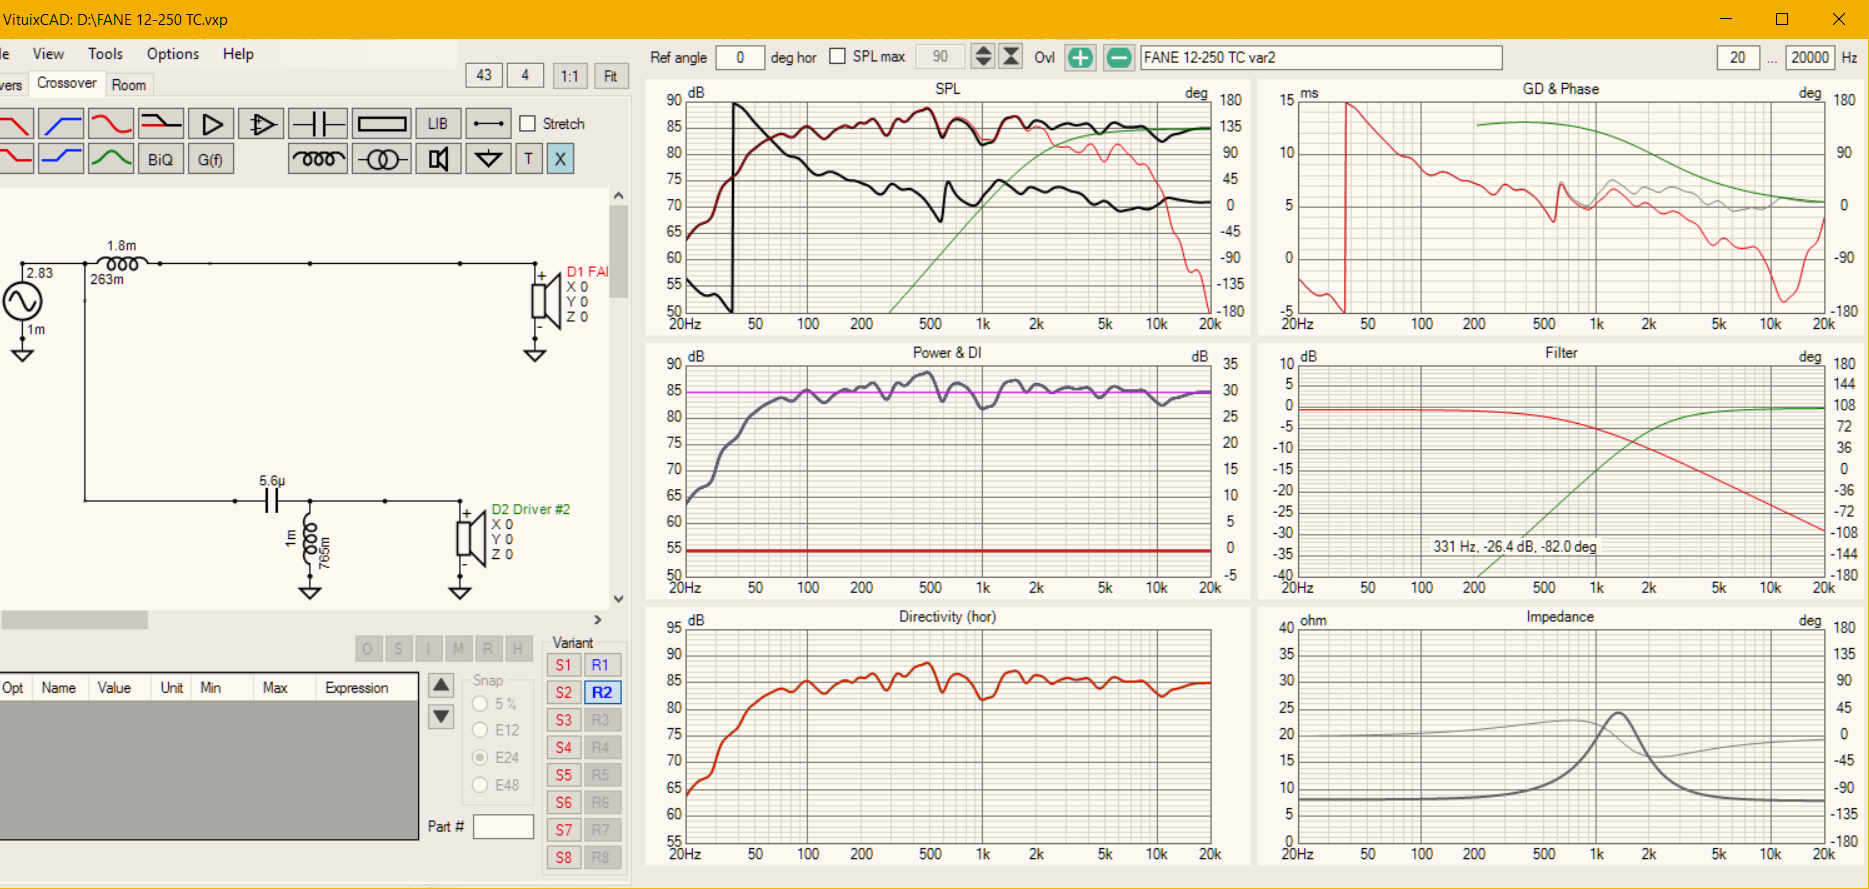Click the SPL max up/down stepper
This screenshot has height=889, width=1869.
point(983,57)
